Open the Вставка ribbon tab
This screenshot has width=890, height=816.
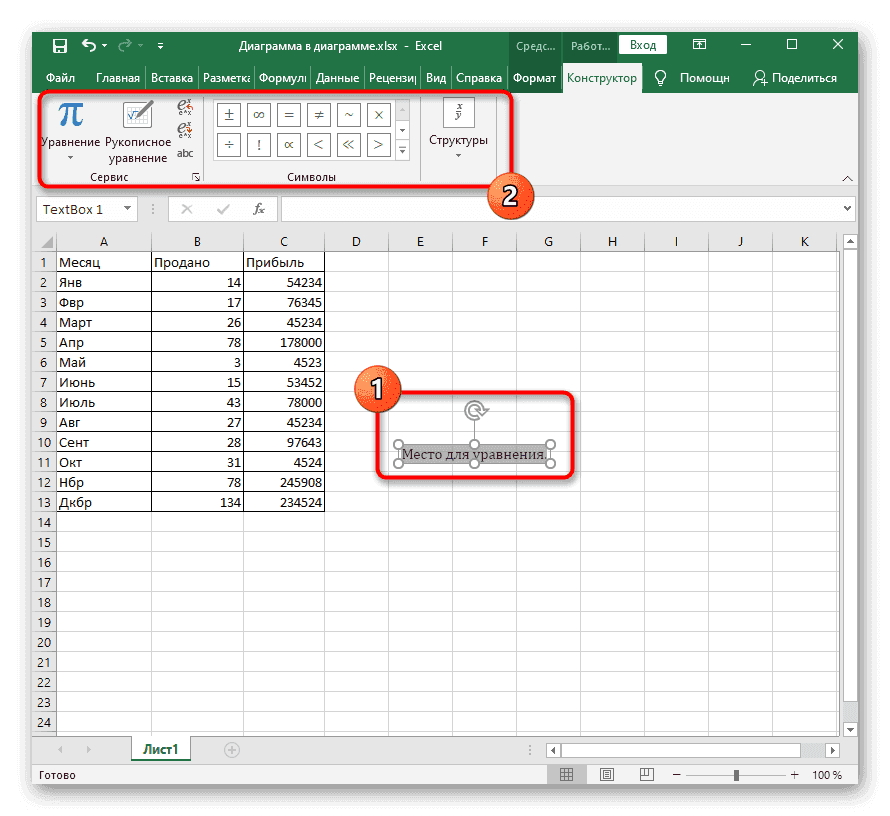pyautogui.click(x=171, y=78)
